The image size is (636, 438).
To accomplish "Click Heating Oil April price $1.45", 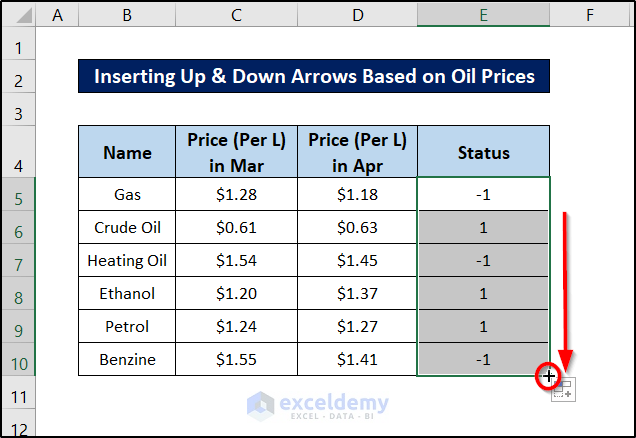I will pyautogui.click(x=355, y=260).
